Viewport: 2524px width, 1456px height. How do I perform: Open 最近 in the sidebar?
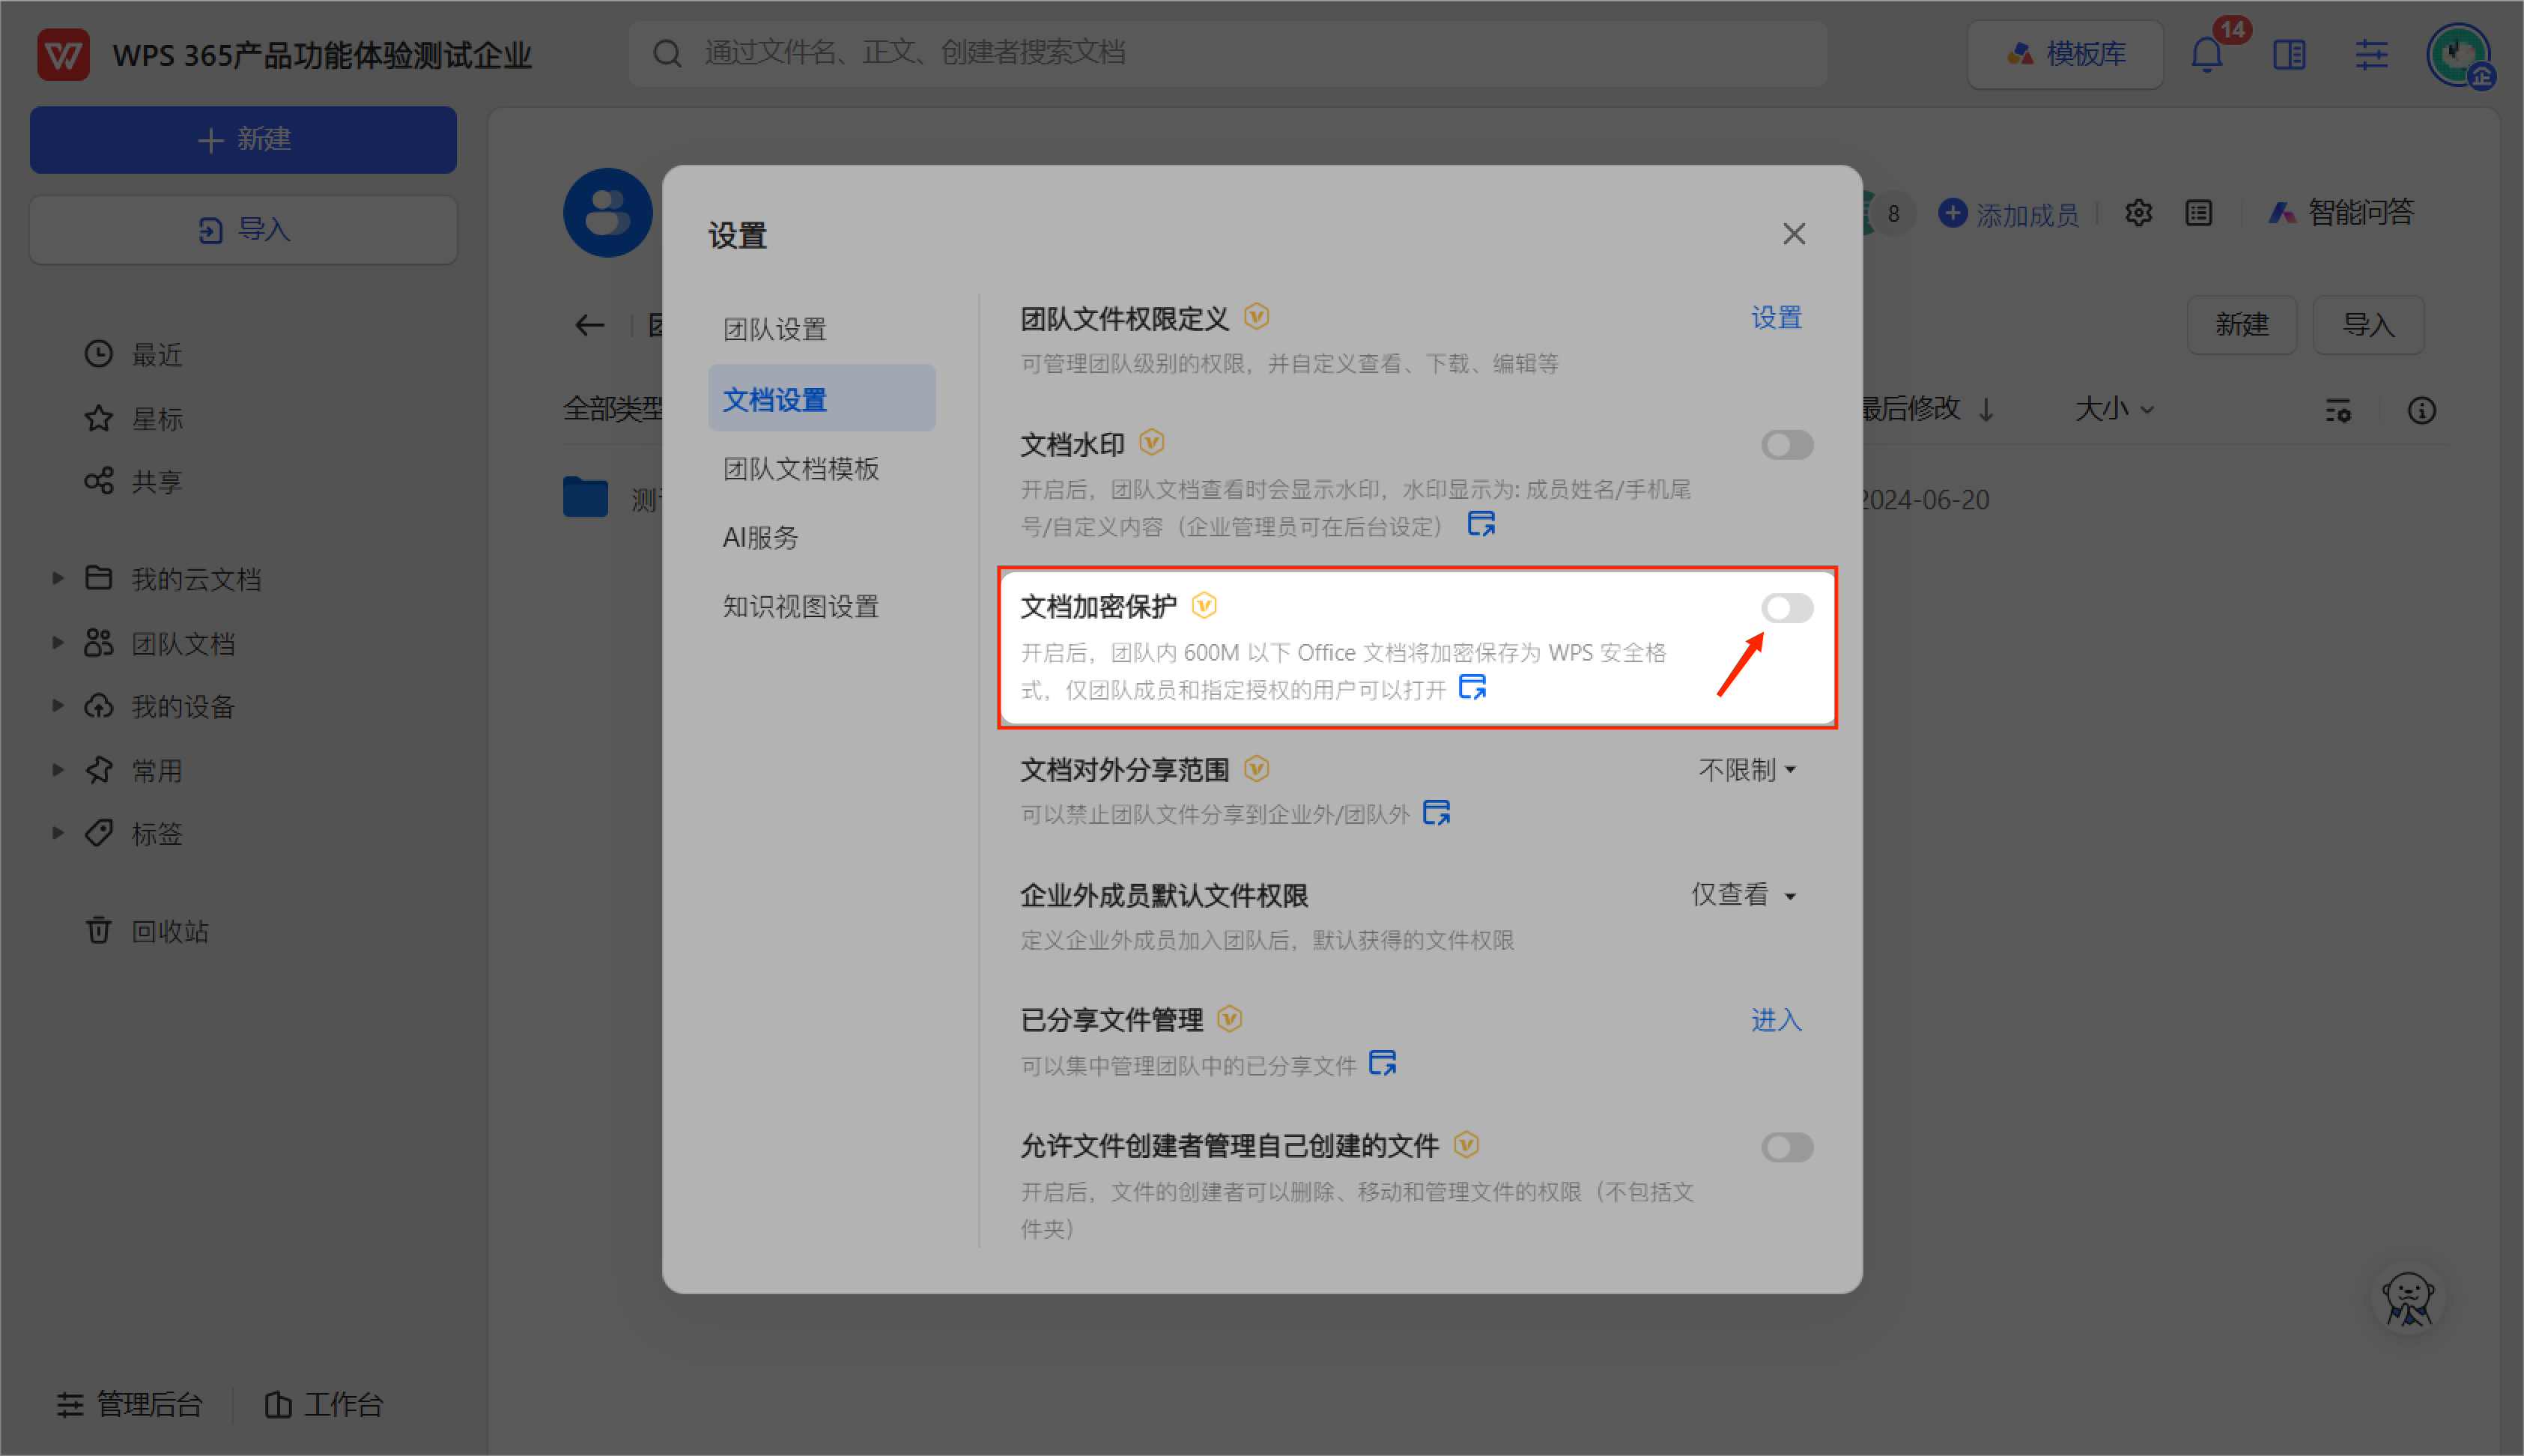tap(133, 354)
